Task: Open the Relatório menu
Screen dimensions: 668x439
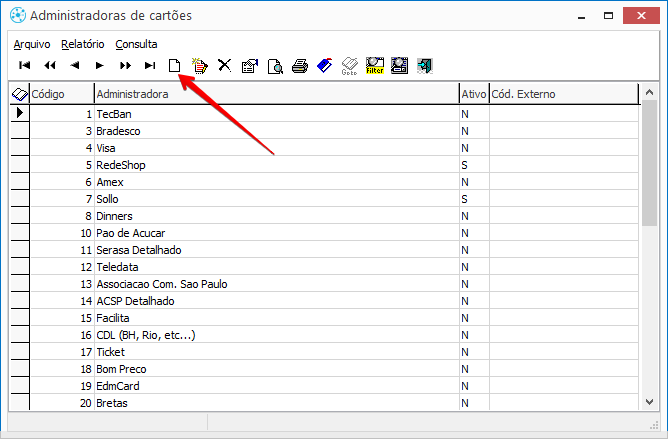Action: [83, 44]
